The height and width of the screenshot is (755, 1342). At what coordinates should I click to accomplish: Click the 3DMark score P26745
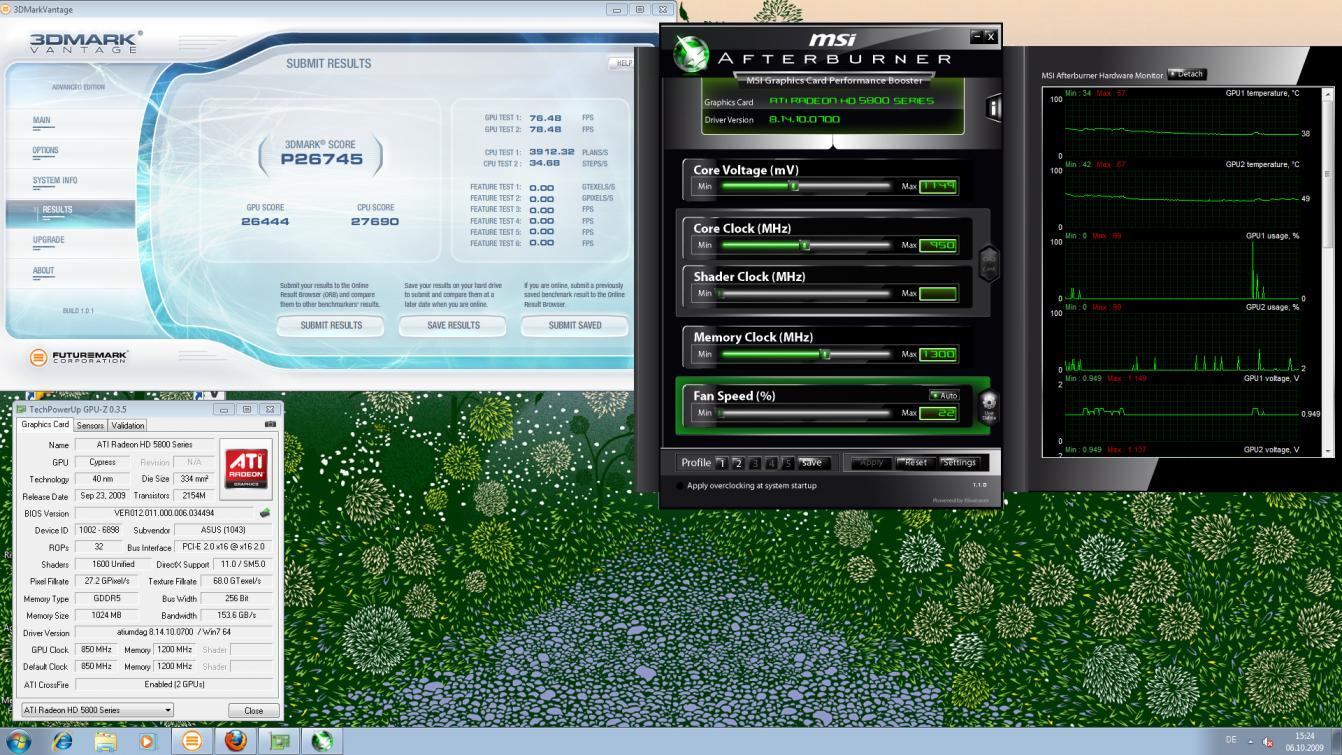point(321,159)
